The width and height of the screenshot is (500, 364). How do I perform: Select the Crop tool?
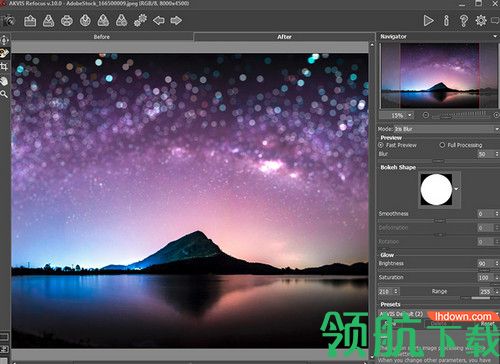pos(4,67)
